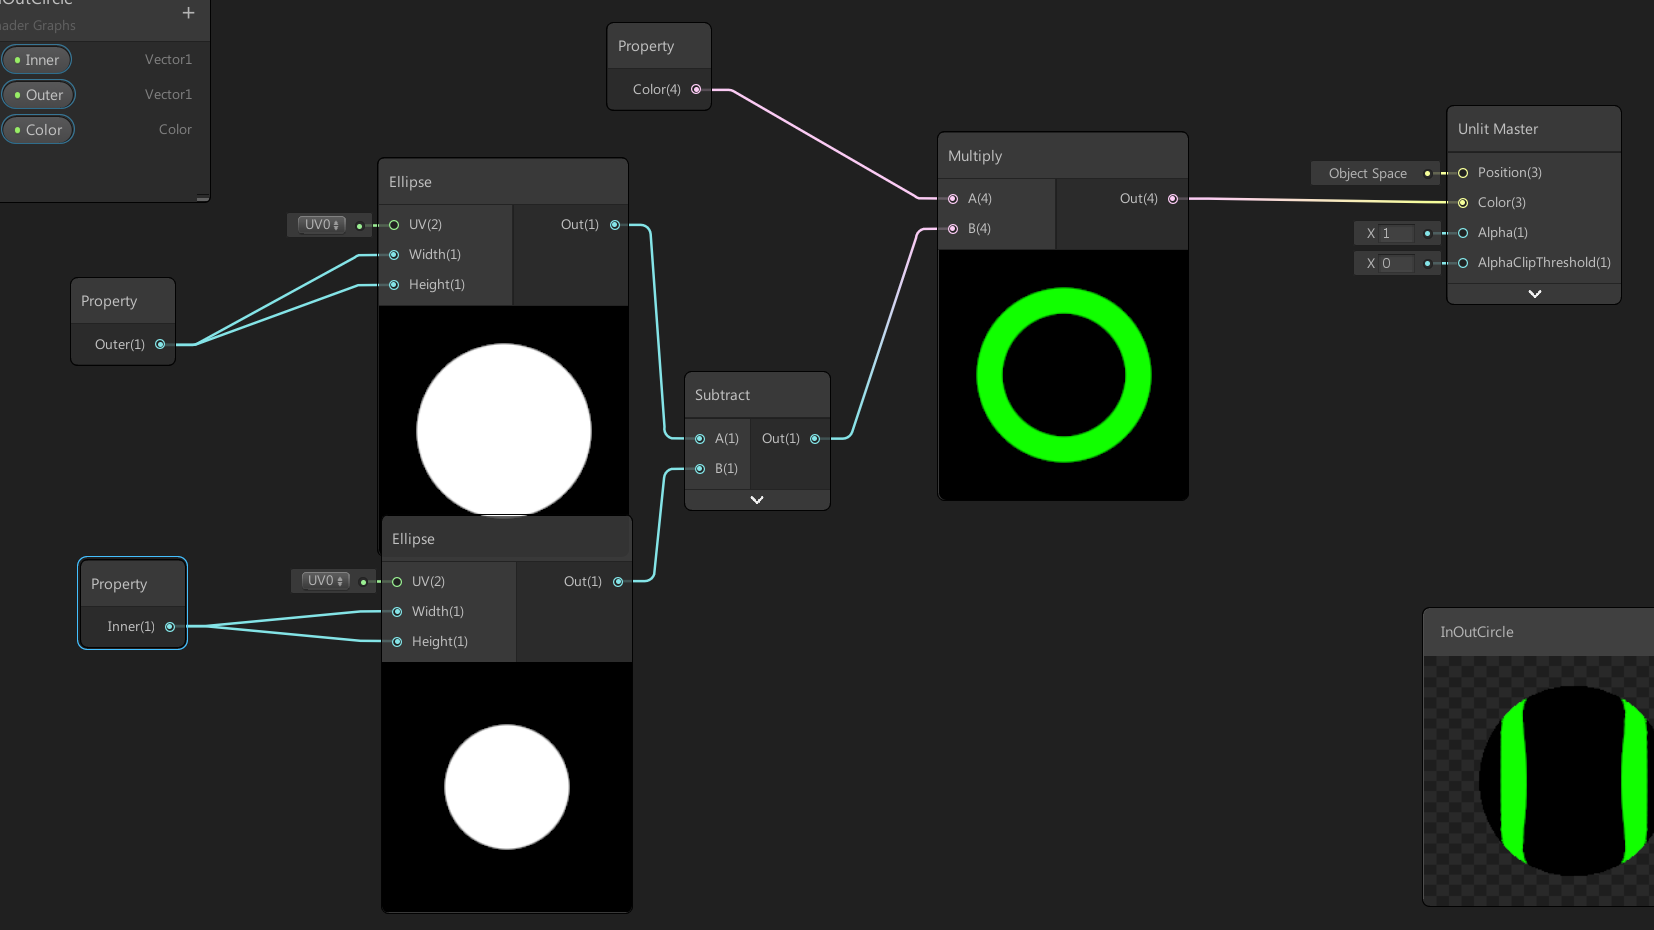Click the + to add a new blackboard property
The height and width of the screenshot is (930, 1654).
point(188,13)
